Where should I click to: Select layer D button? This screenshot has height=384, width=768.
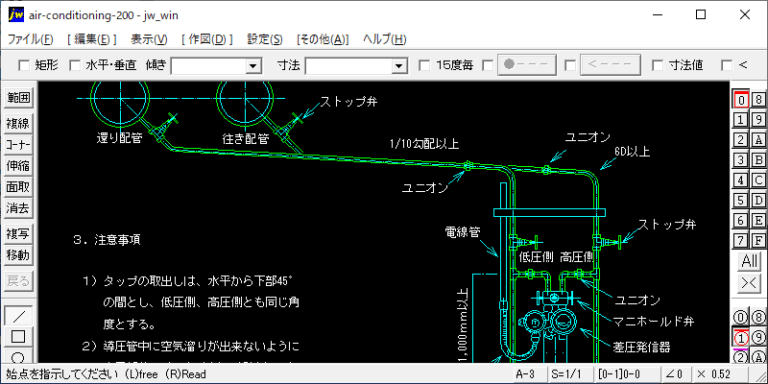759,200
